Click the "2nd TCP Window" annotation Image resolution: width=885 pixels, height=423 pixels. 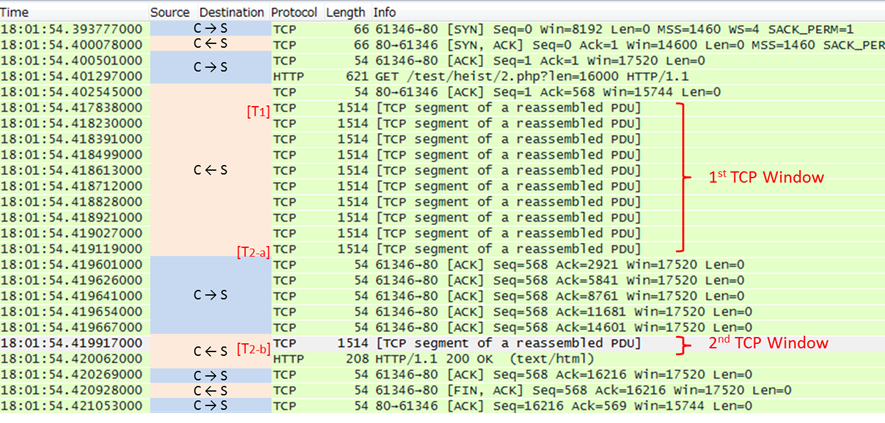[x=770, y=343]
